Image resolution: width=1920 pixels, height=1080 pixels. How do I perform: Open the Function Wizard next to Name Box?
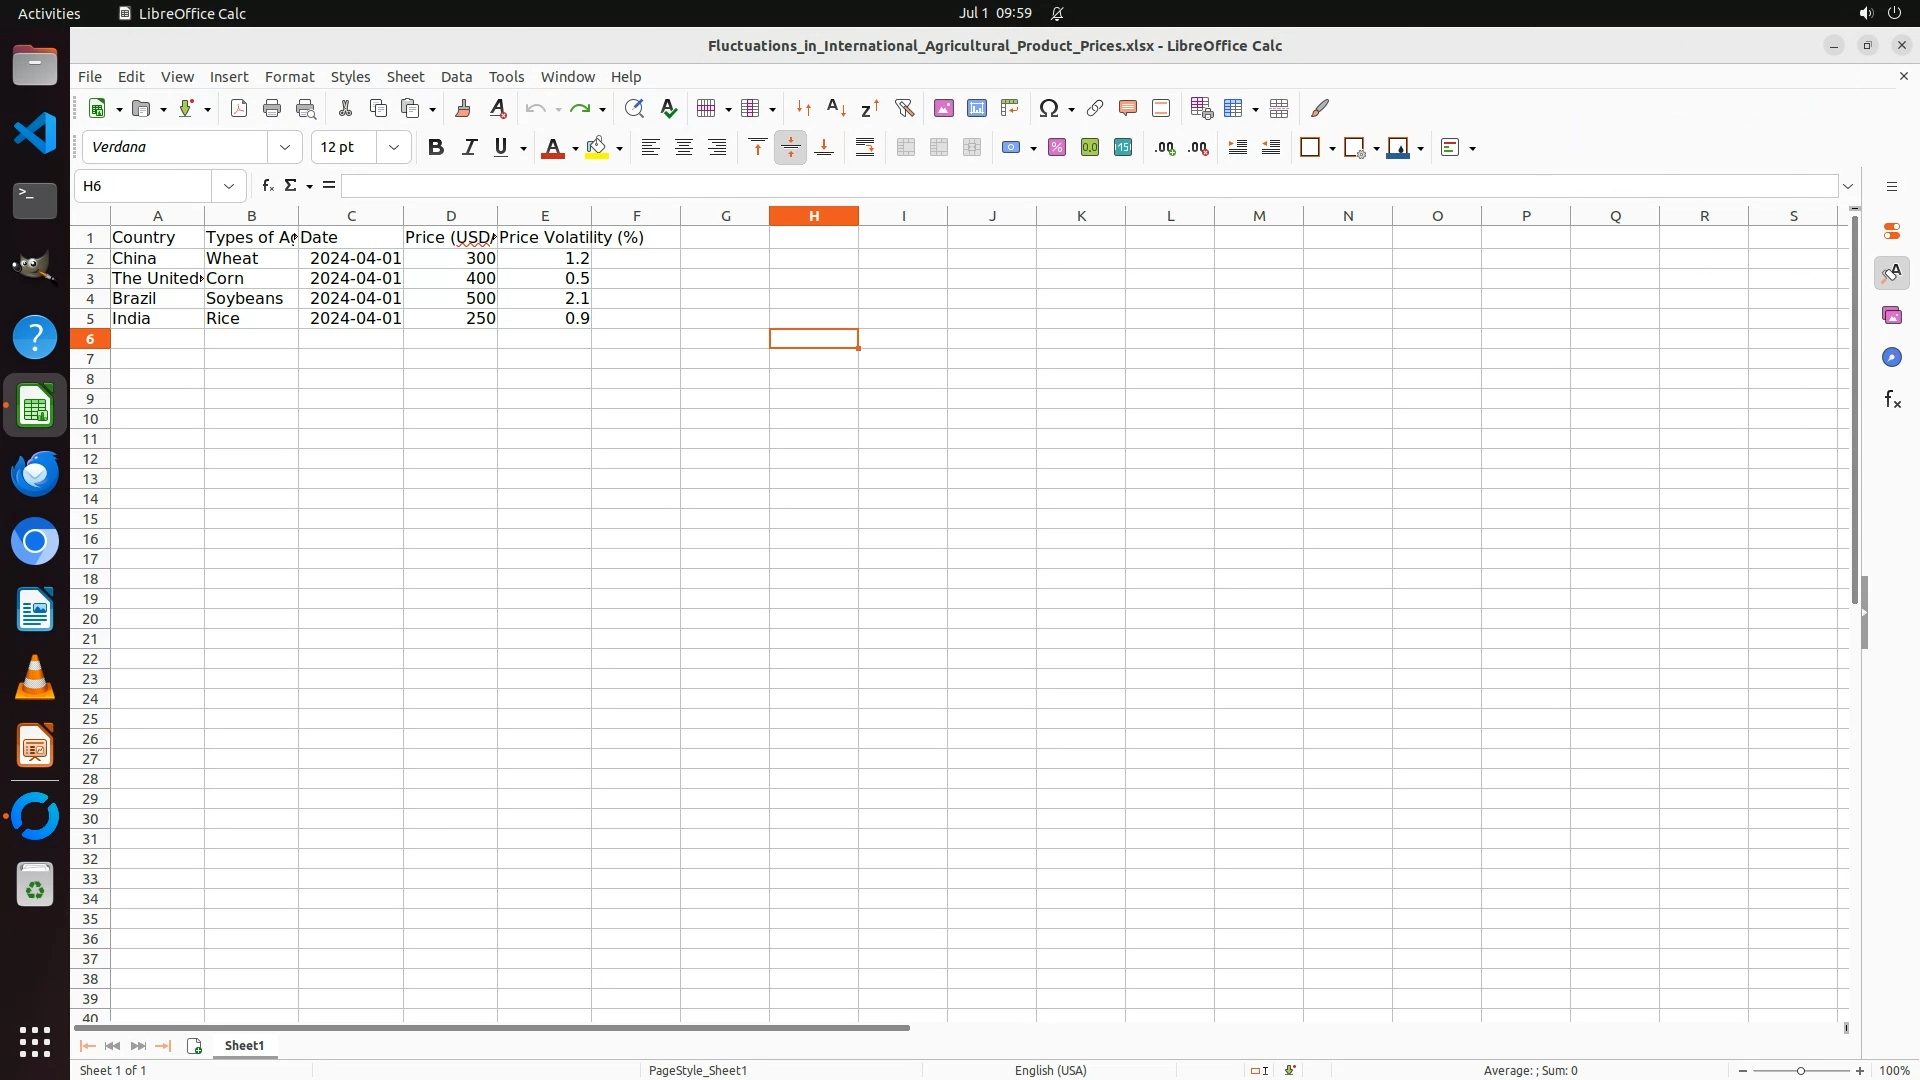tap(267, 186)
